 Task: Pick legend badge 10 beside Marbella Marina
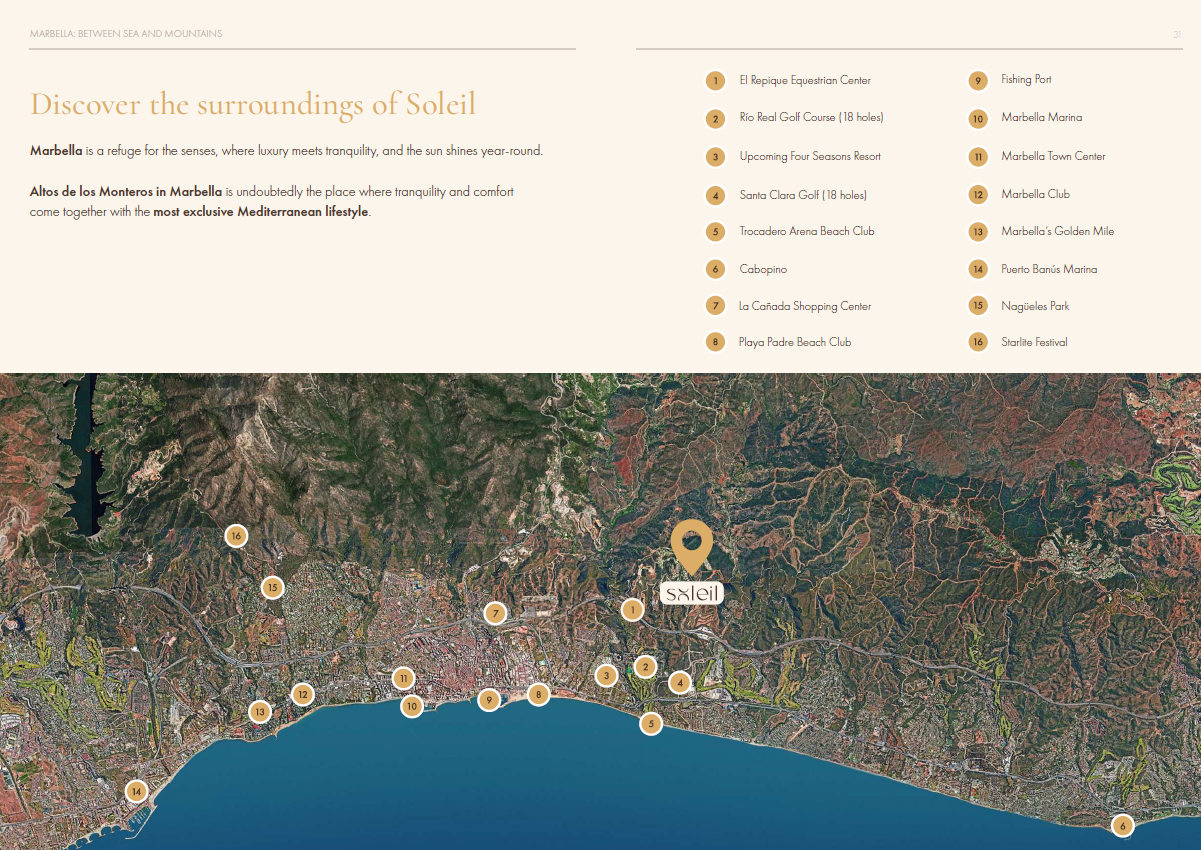click(x=978, y=119)
